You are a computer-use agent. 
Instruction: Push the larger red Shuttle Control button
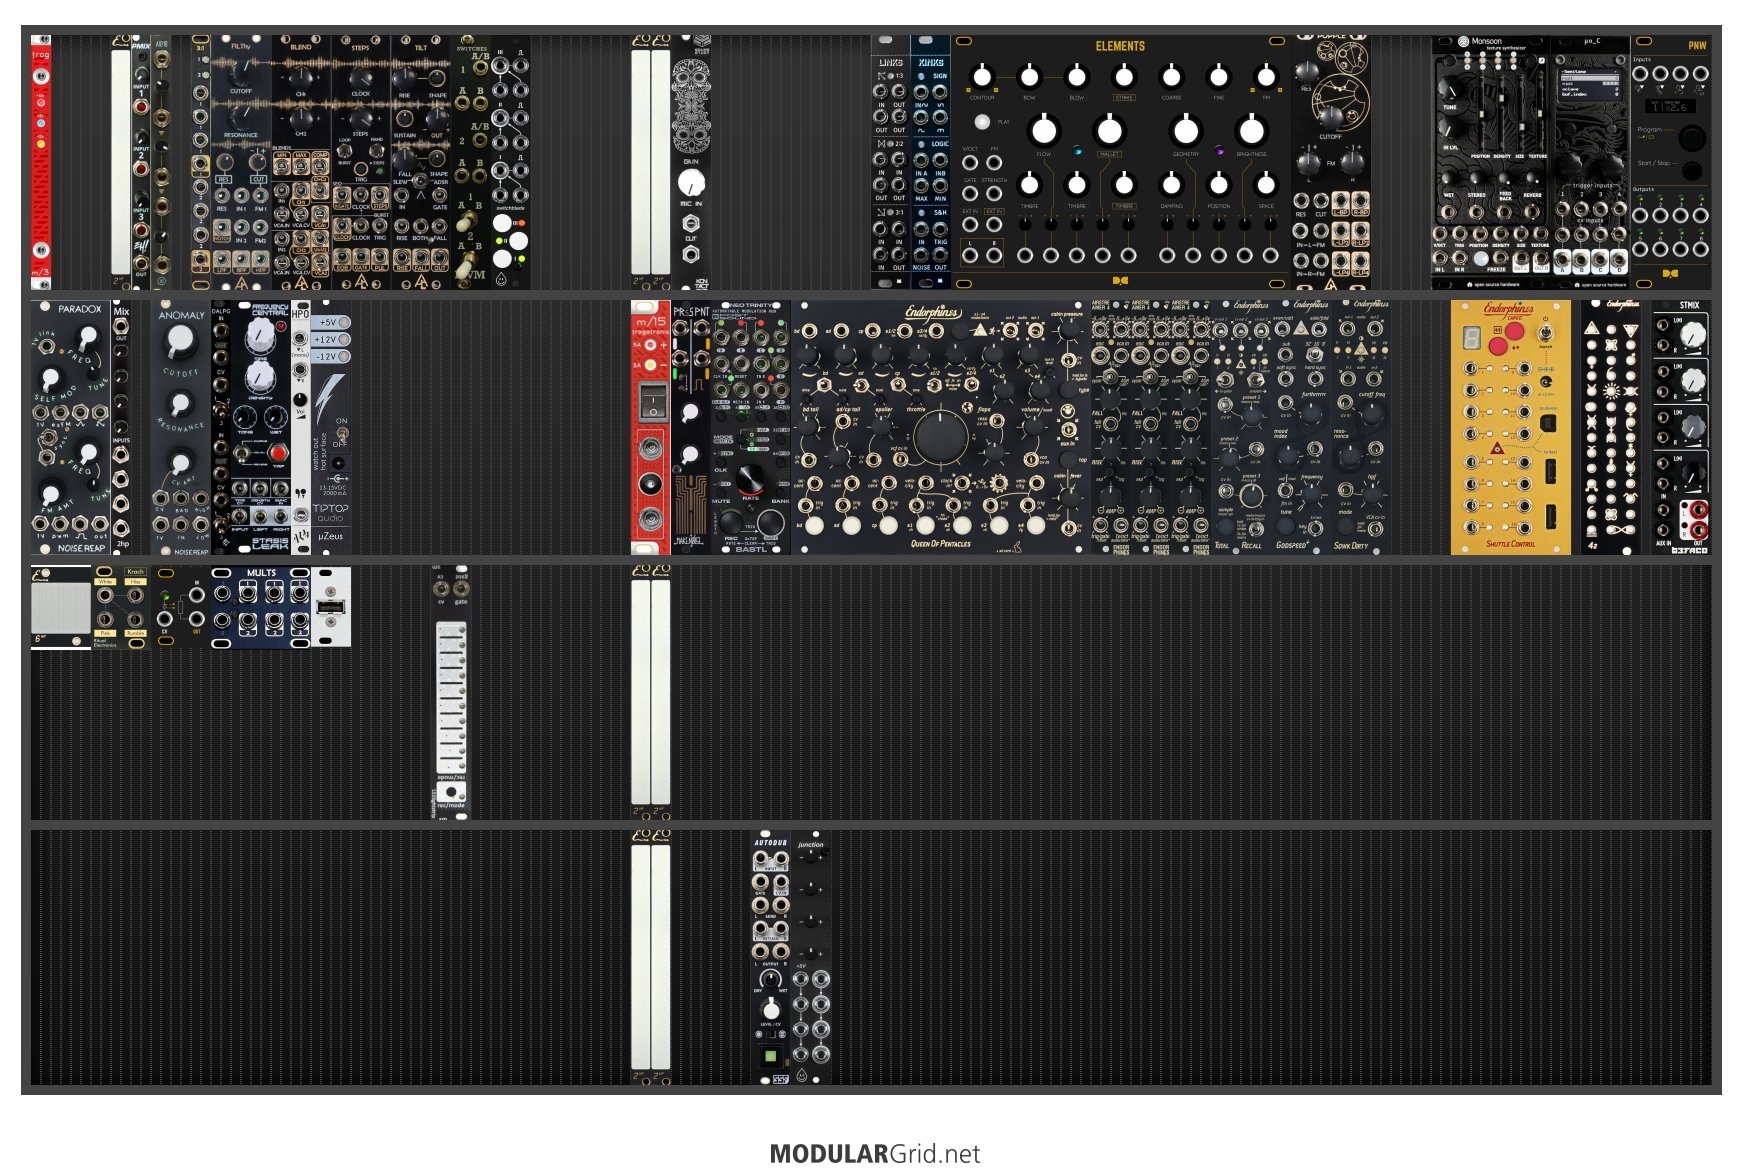pyautogui.click(x=1515, y=332)
